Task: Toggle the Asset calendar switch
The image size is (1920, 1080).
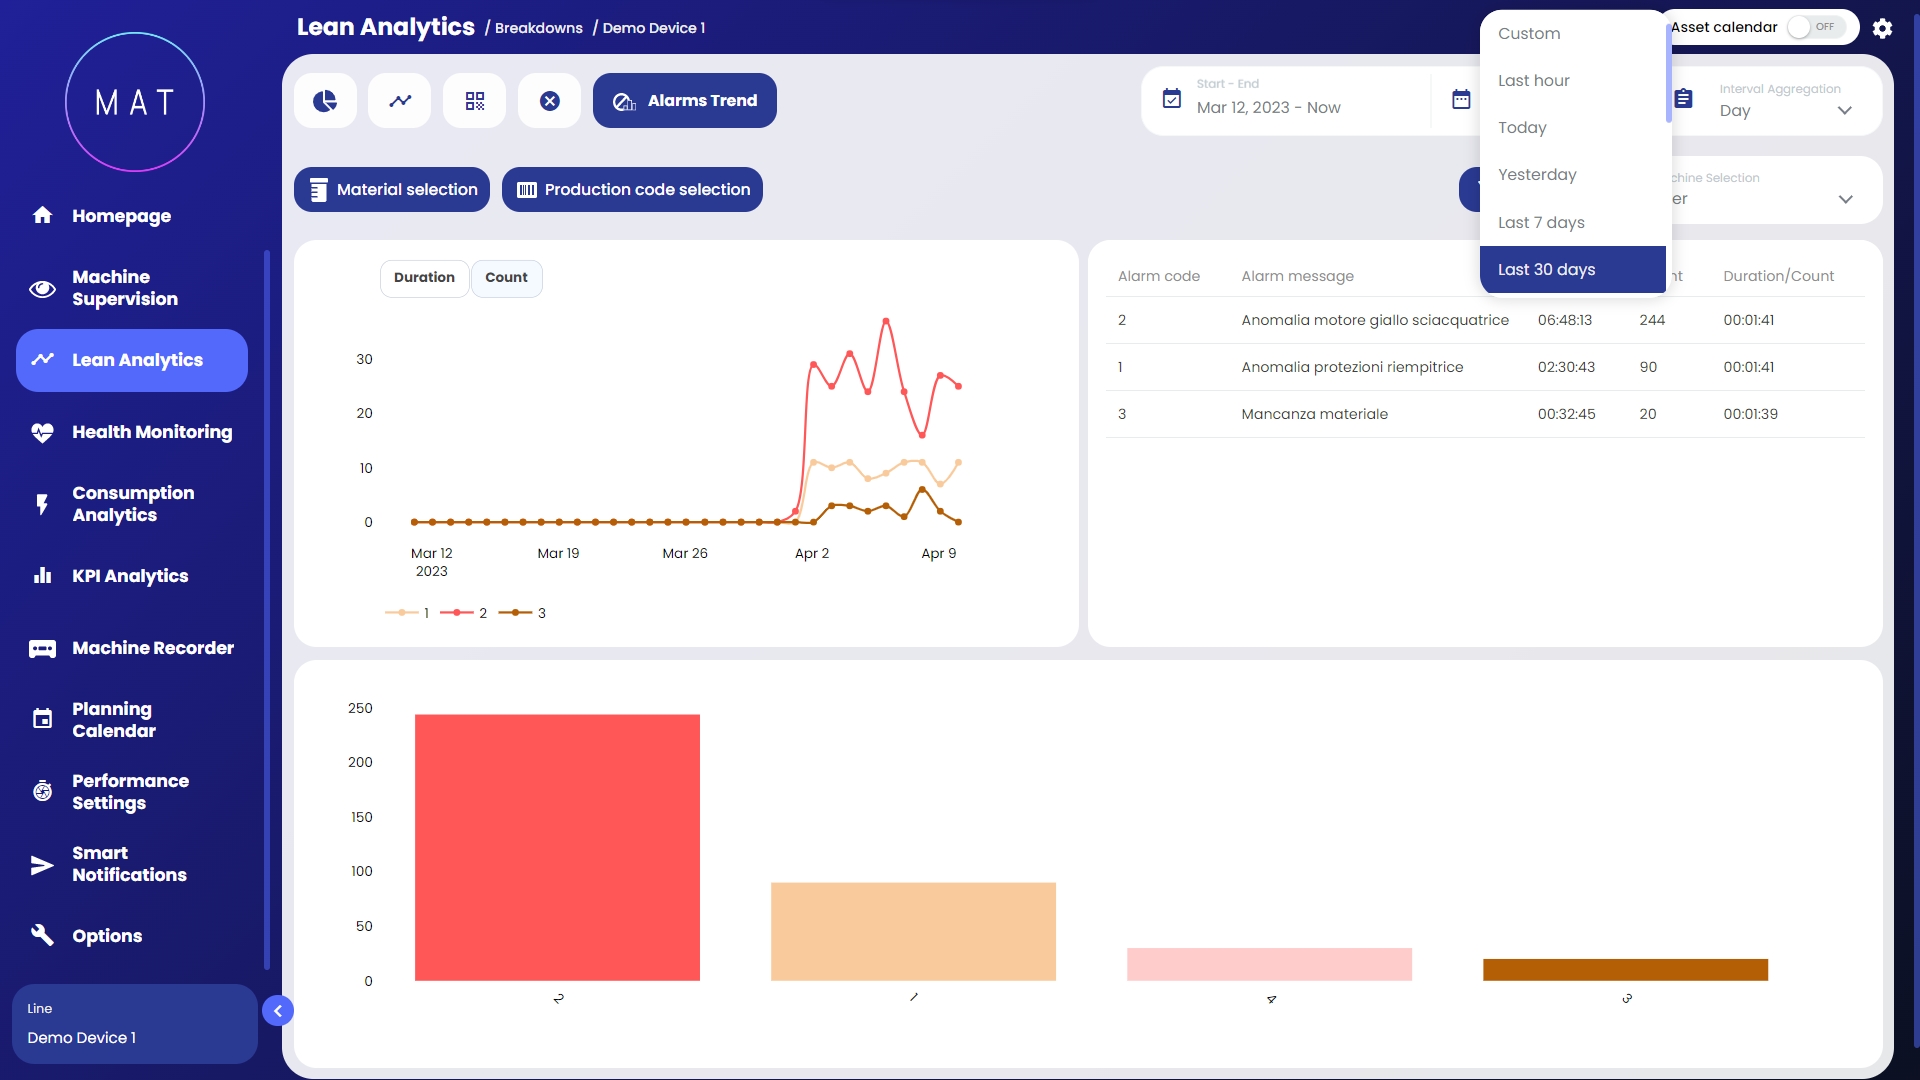Action: click(x=1815, y=27)
